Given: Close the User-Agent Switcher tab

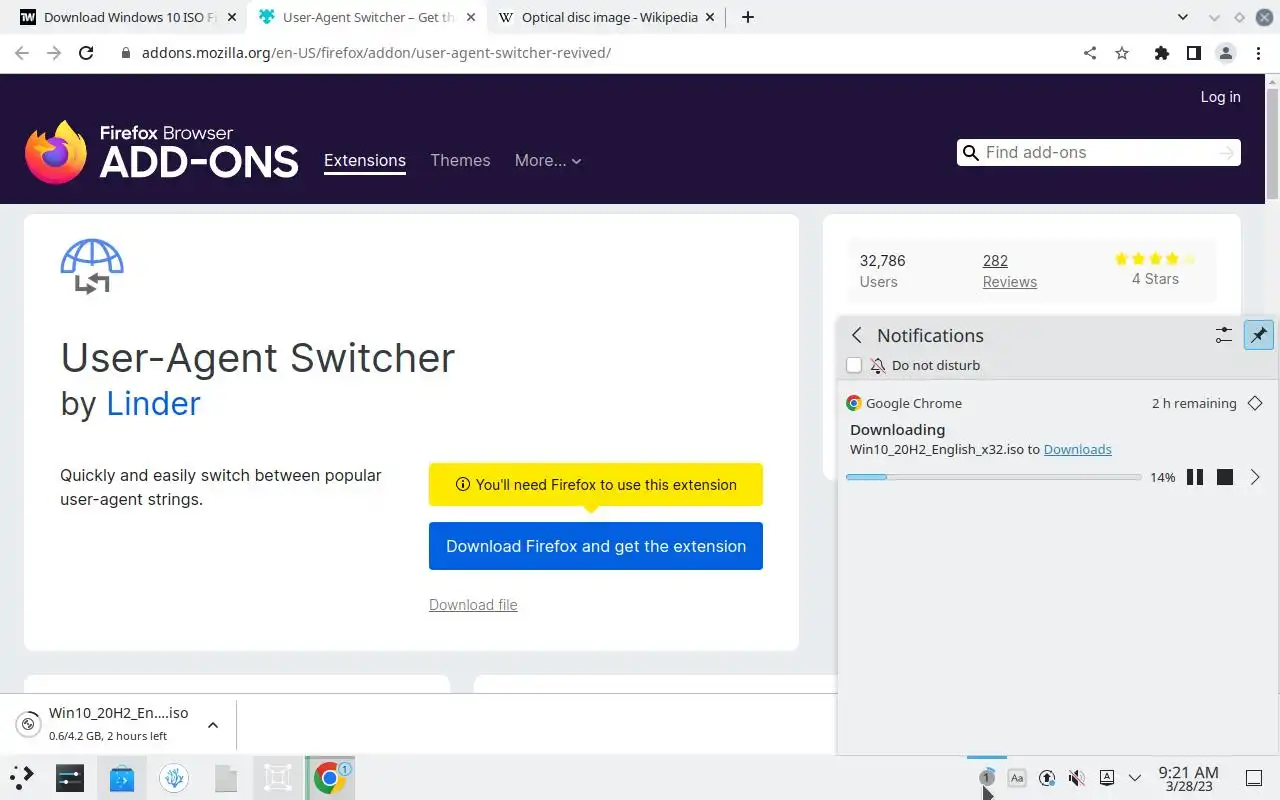Looking at the screenshot, I should [471, 17].
